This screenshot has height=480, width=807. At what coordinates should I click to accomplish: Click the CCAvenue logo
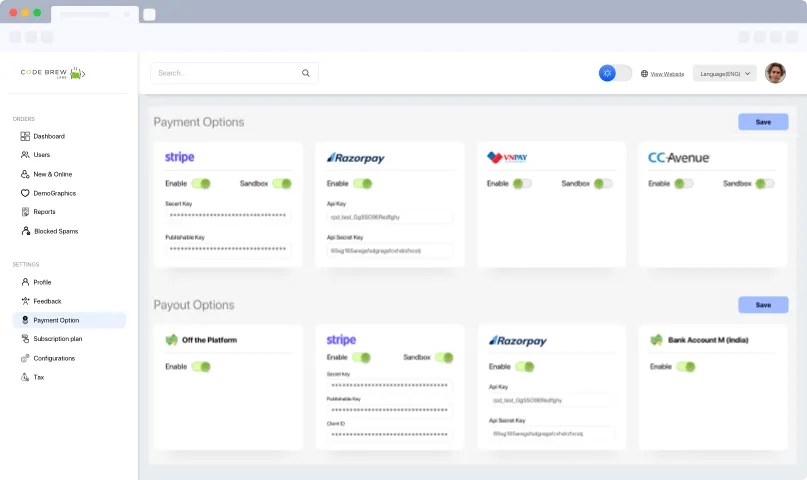click(678, 158)
